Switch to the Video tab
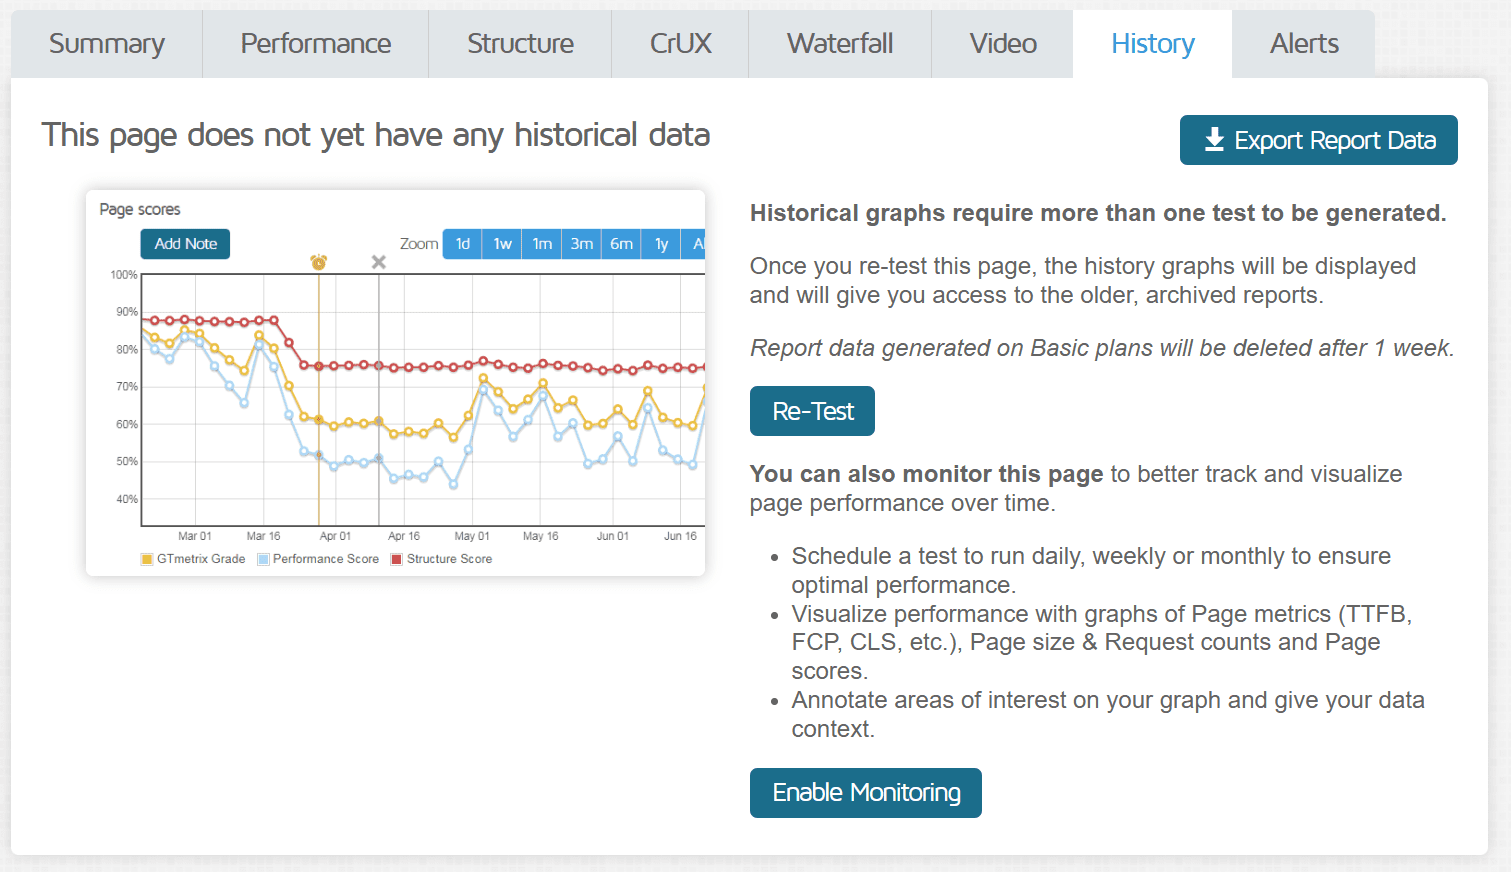Image resolution: width=1511 pixels, height=872 pixels. 1001,43
